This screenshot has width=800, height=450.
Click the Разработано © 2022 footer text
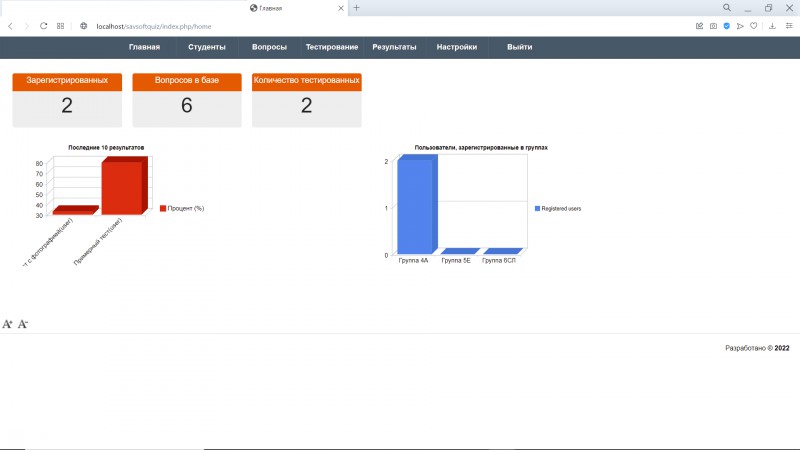[757, 348]
